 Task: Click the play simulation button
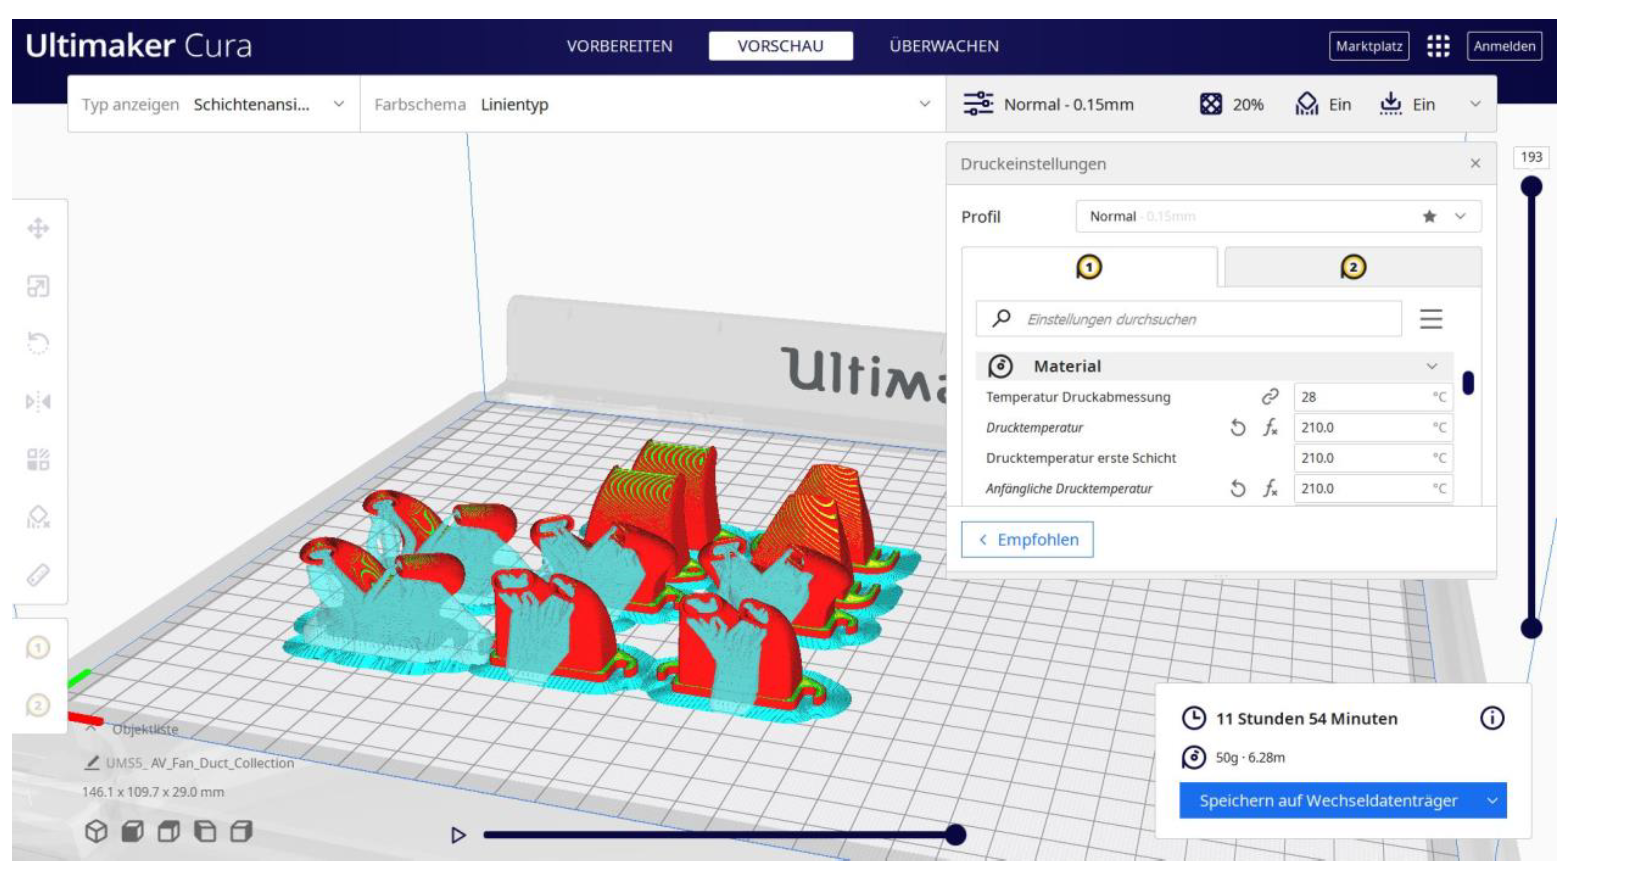coord(458,835)
